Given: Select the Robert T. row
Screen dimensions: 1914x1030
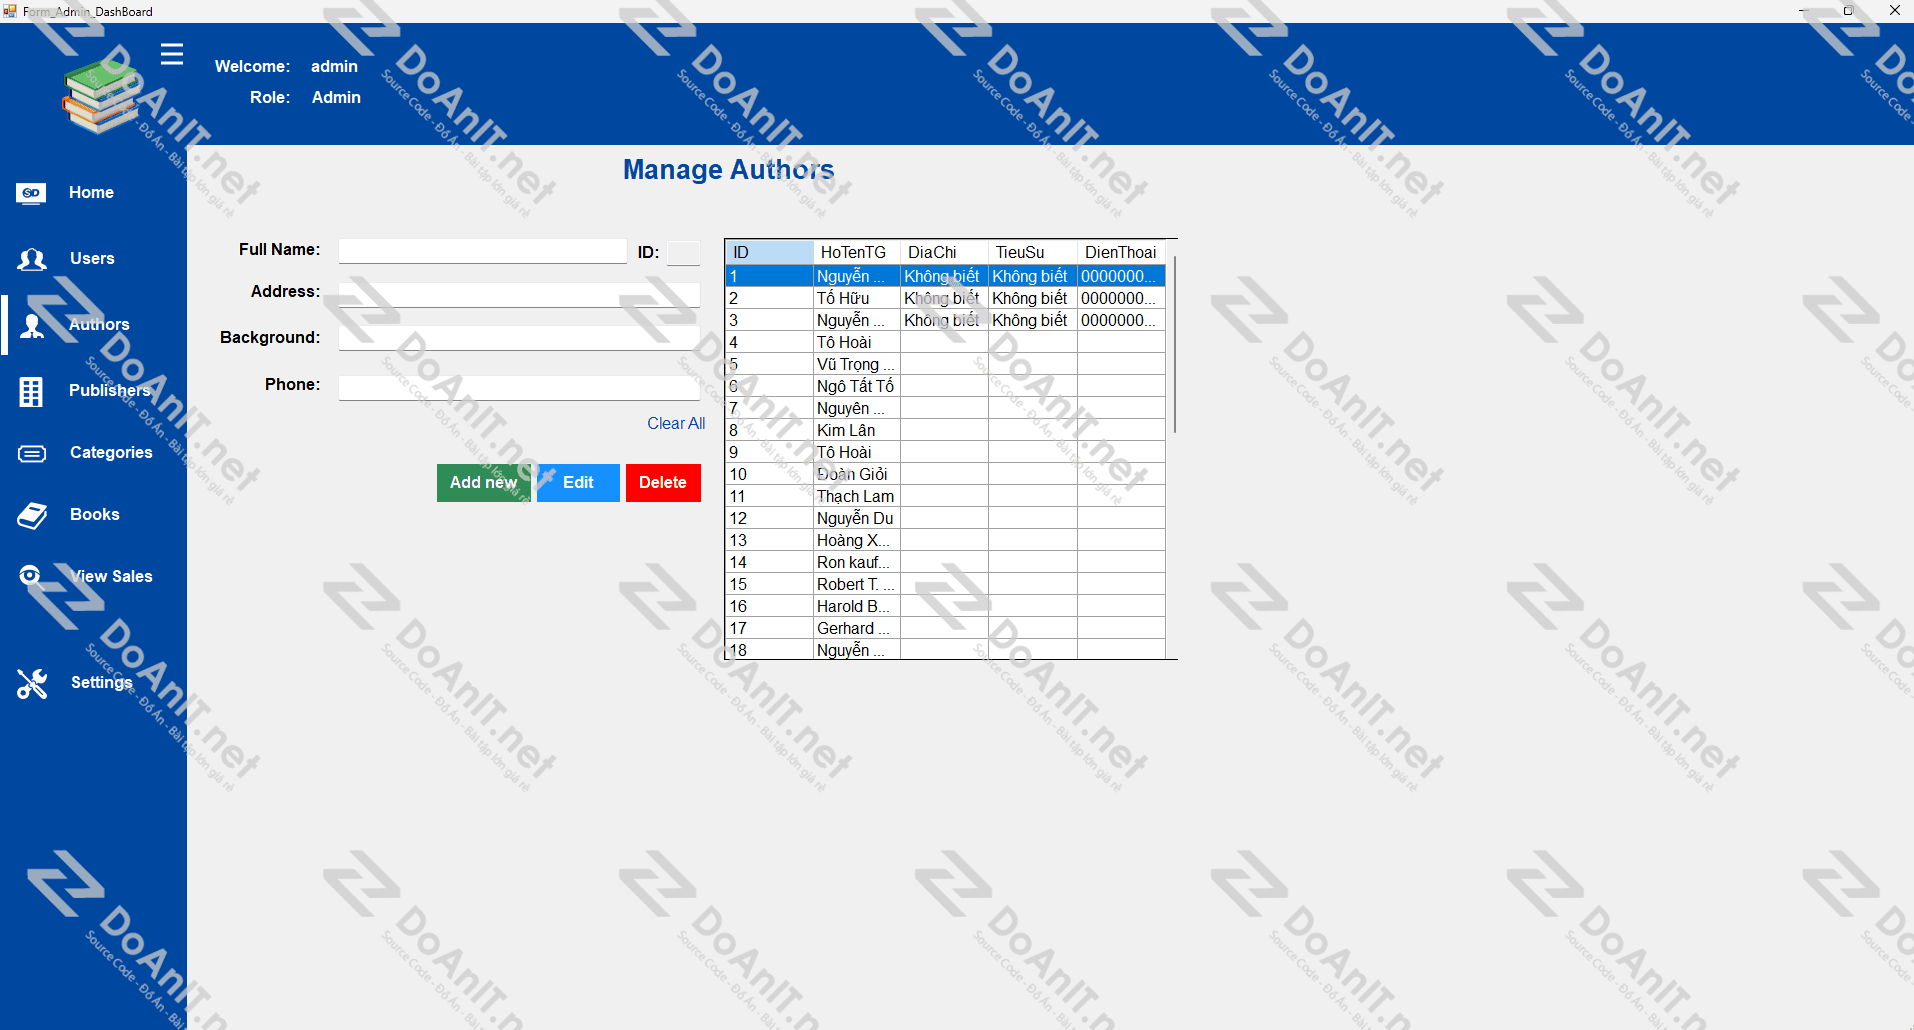Looking at the screenshot, I should 945,584.
